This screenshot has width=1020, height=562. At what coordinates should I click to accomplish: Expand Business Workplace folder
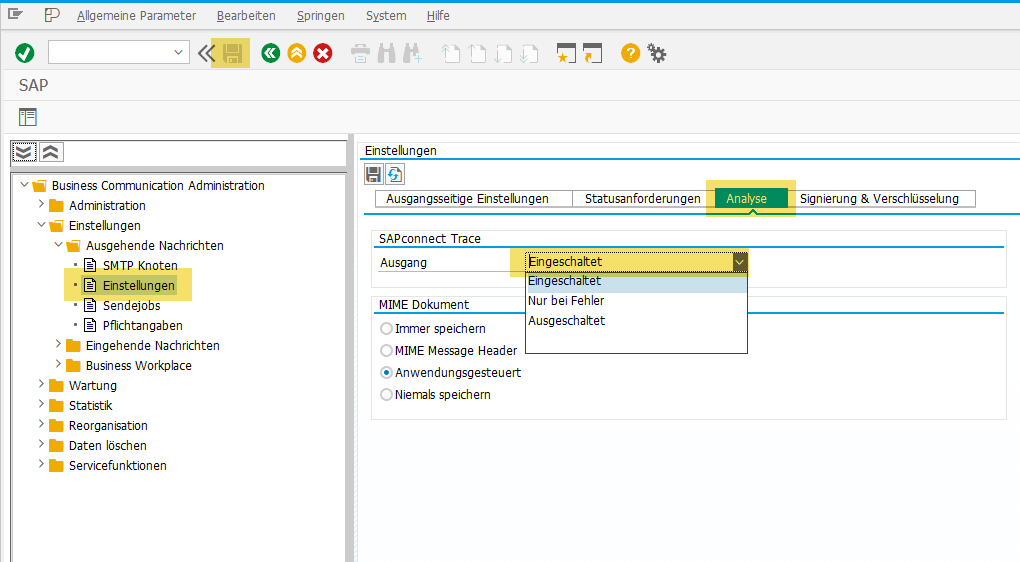click(59, 364)
